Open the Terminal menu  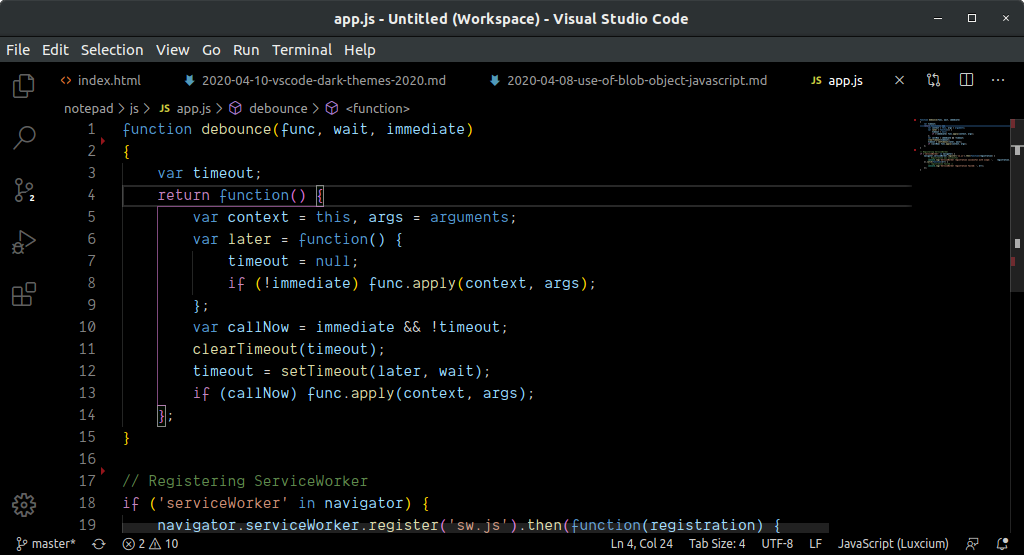(x=302, y=50)
